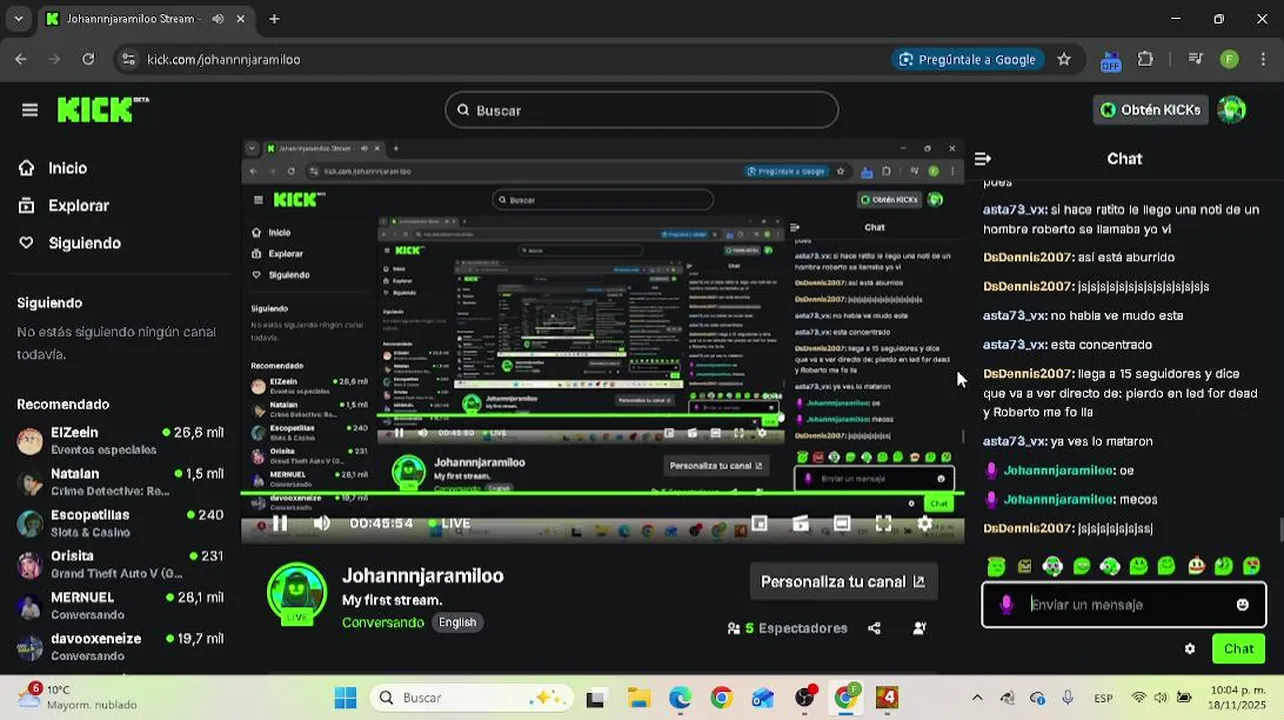Screen dimensions: 1284x720
Task: Click the Pregúntale a Google button
Action: (x=967, y=59)
